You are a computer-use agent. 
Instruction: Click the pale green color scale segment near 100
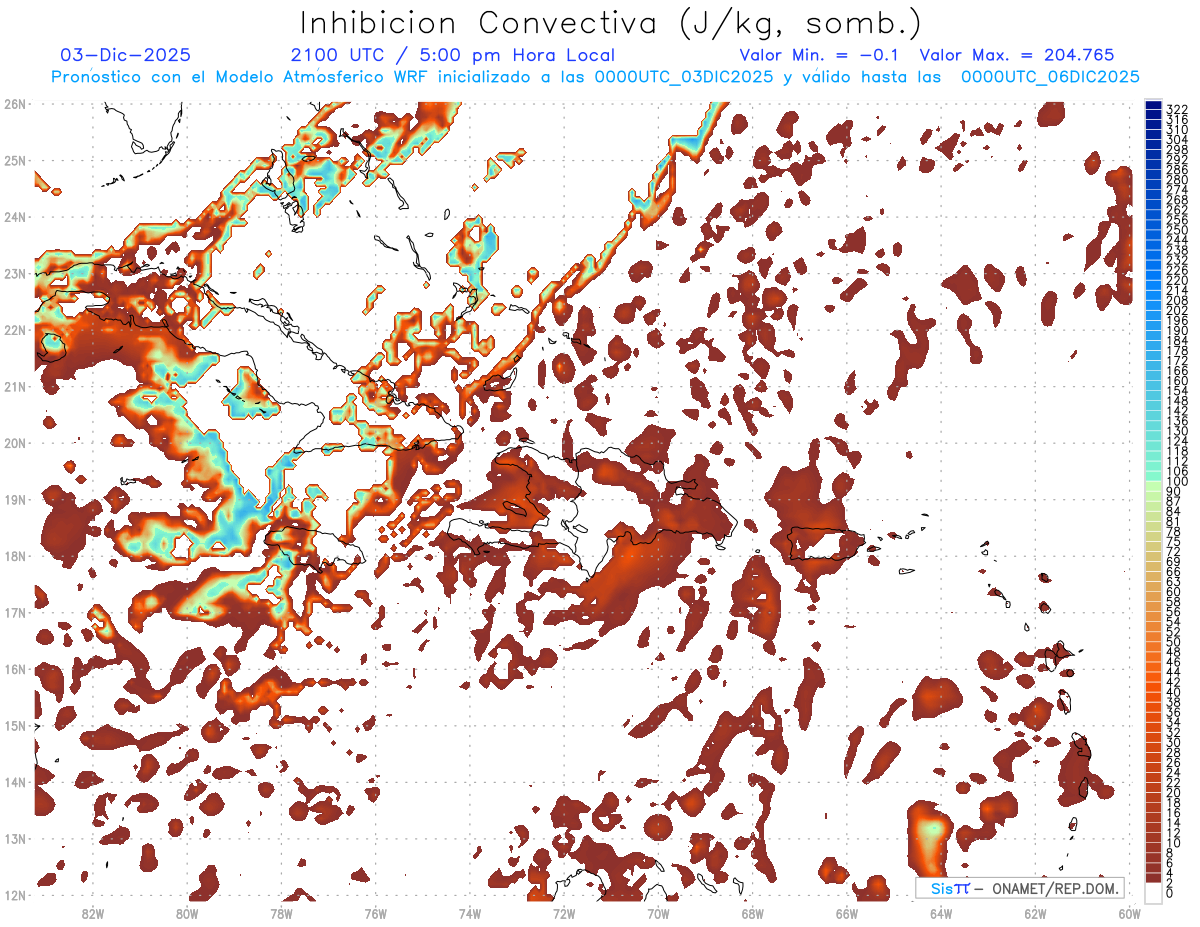click(1153, 488)
